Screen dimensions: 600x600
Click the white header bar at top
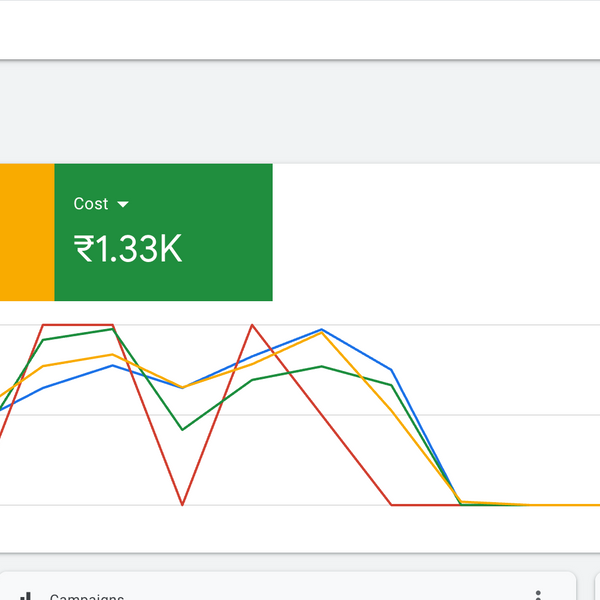tap(300, 29)
